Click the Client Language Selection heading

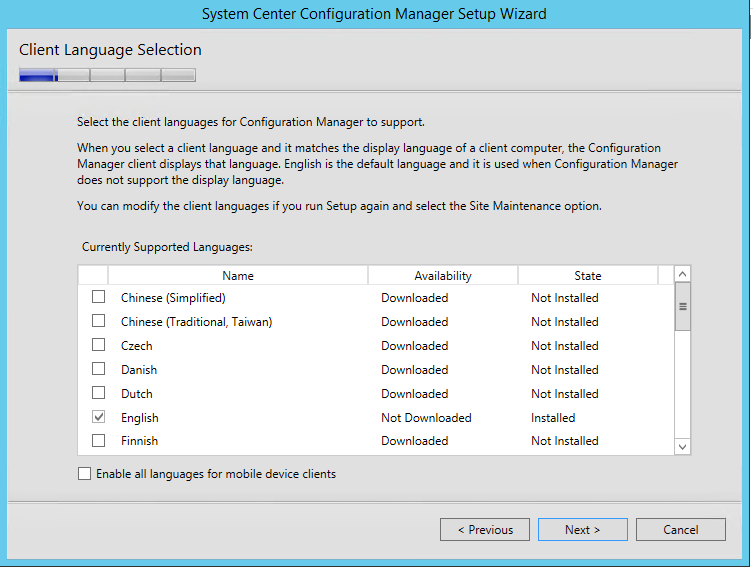click(x=110, y=49)
